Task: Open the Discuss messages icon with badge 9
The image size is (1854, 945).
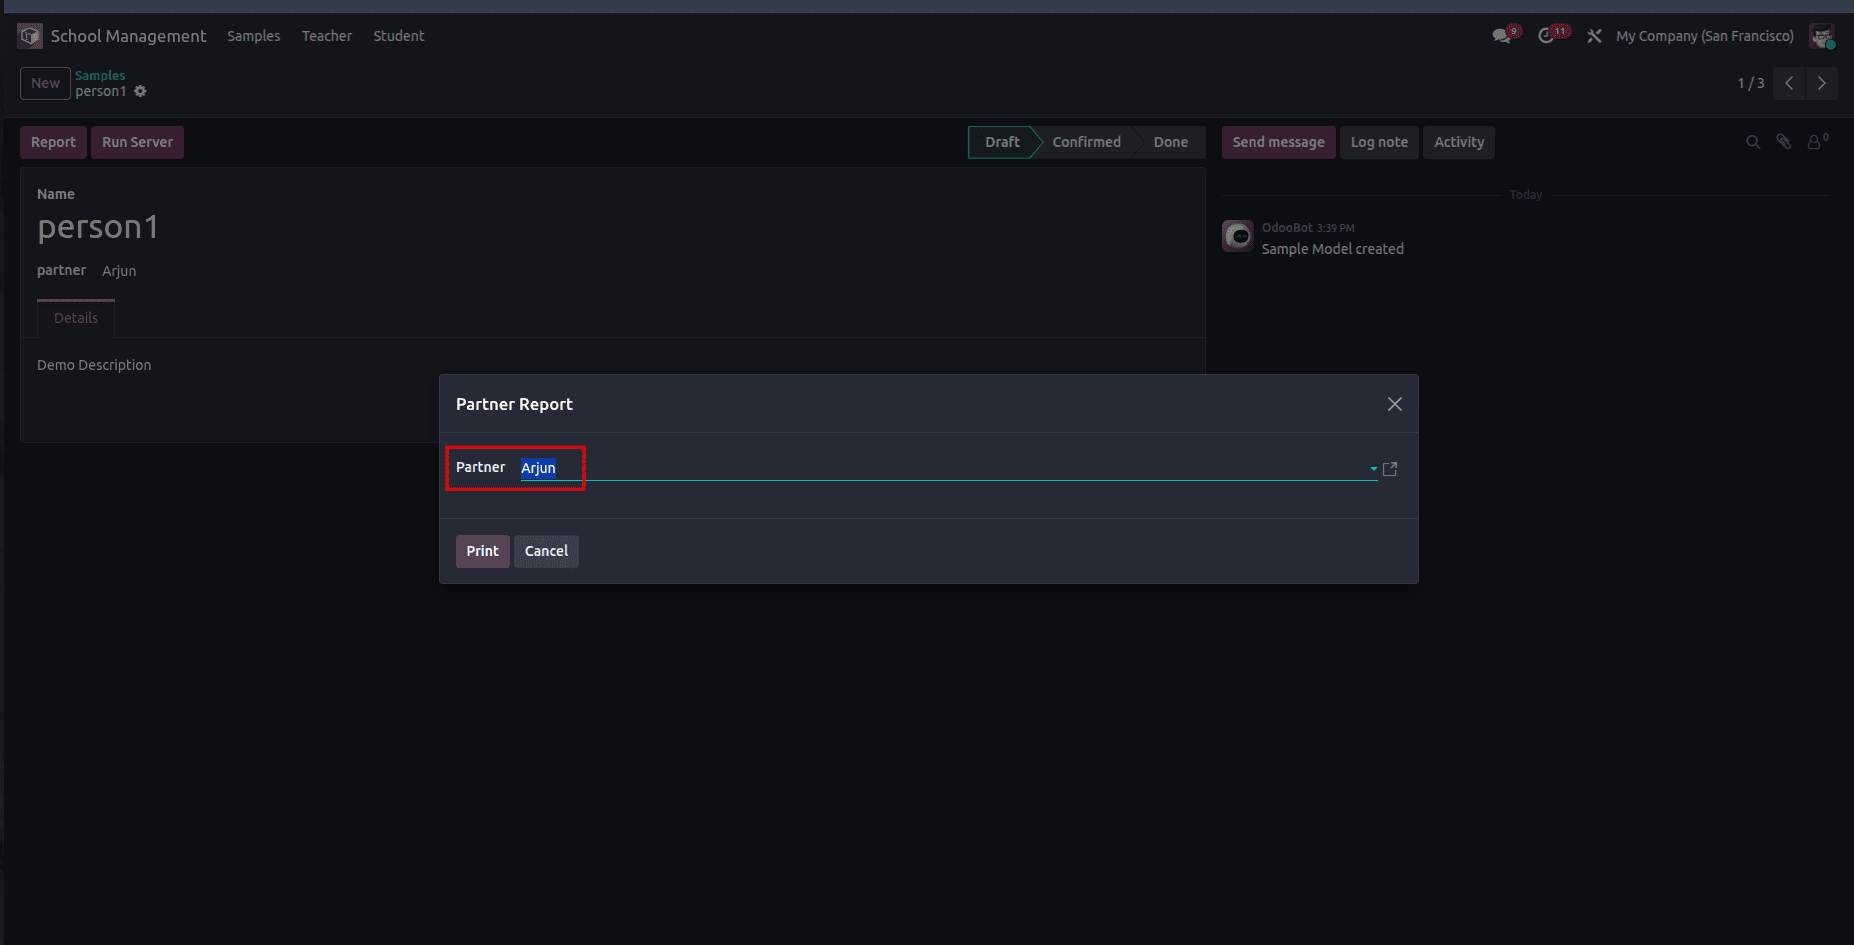Action: [1503, 34]
